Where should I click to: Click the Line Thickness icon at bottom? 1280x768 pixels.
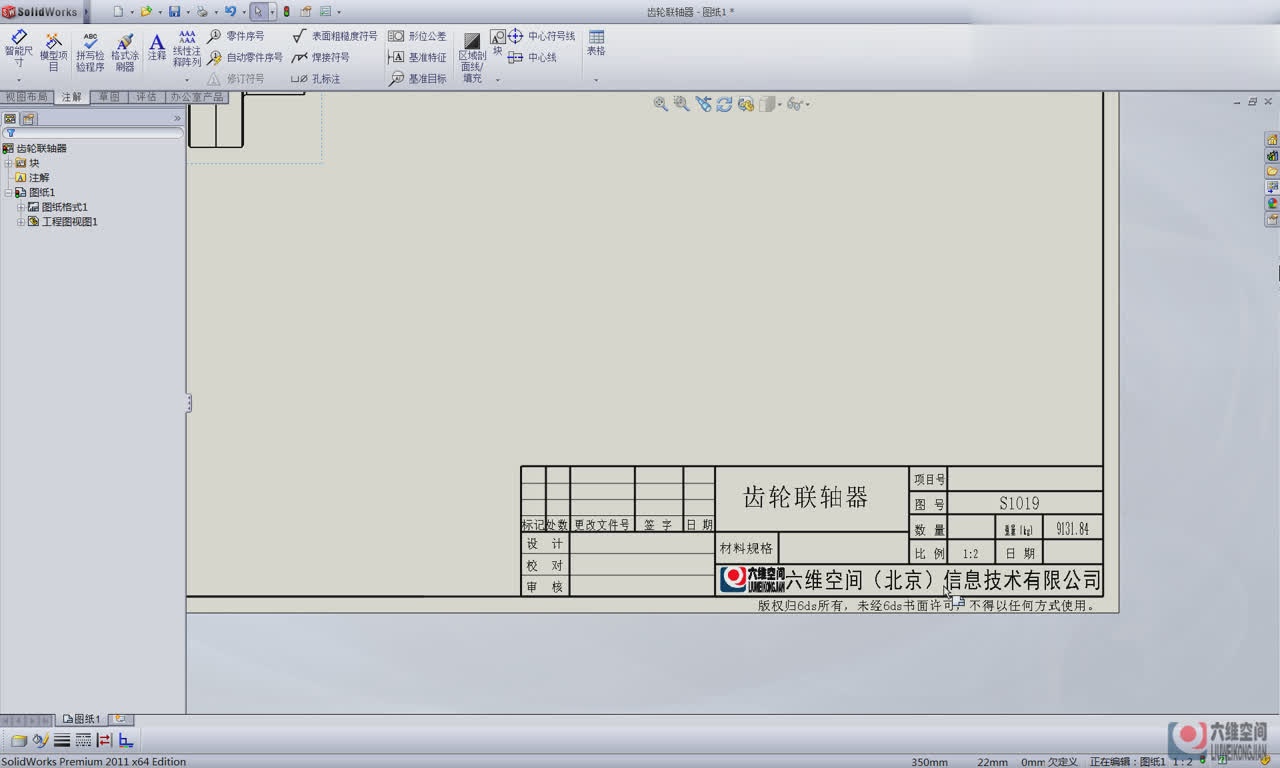(x=62, y=741)
